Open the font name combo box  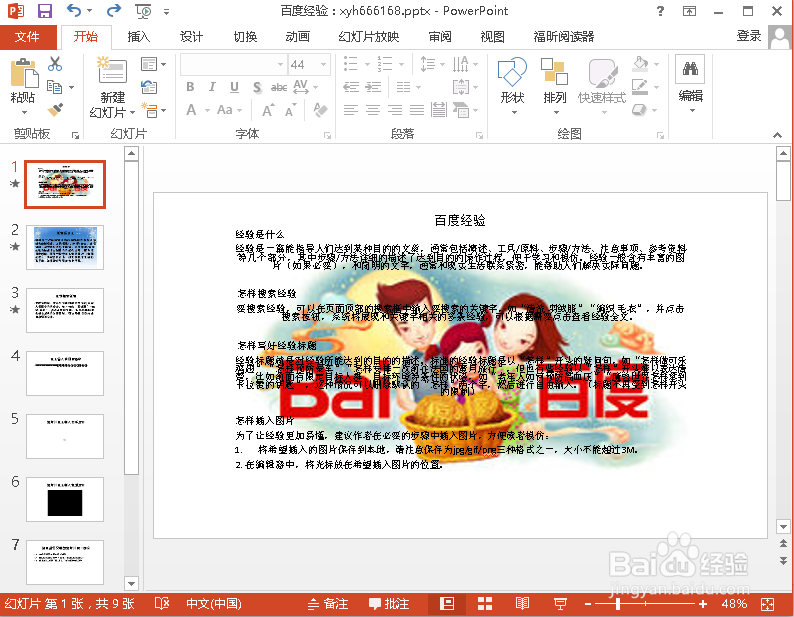233,64
